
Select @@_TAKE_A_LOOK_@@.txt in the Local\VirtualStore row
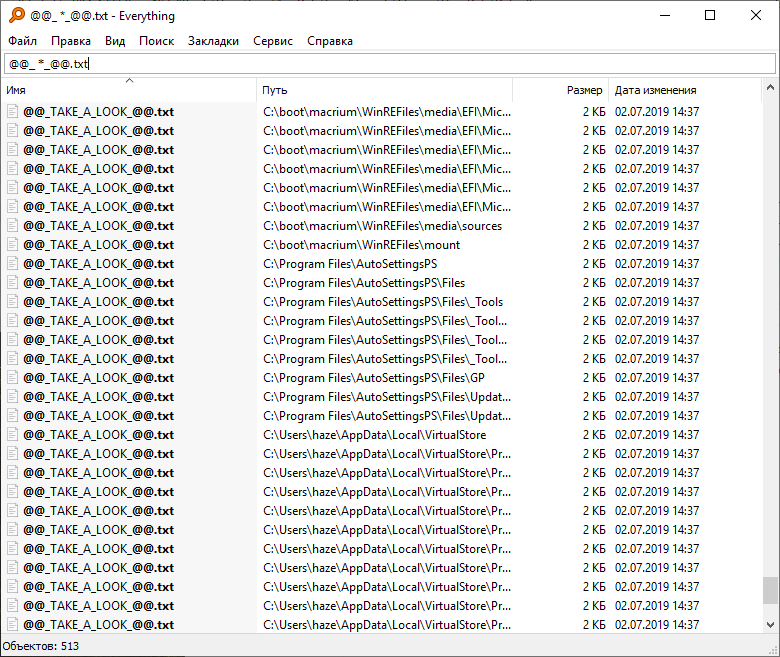click(98, 435)
